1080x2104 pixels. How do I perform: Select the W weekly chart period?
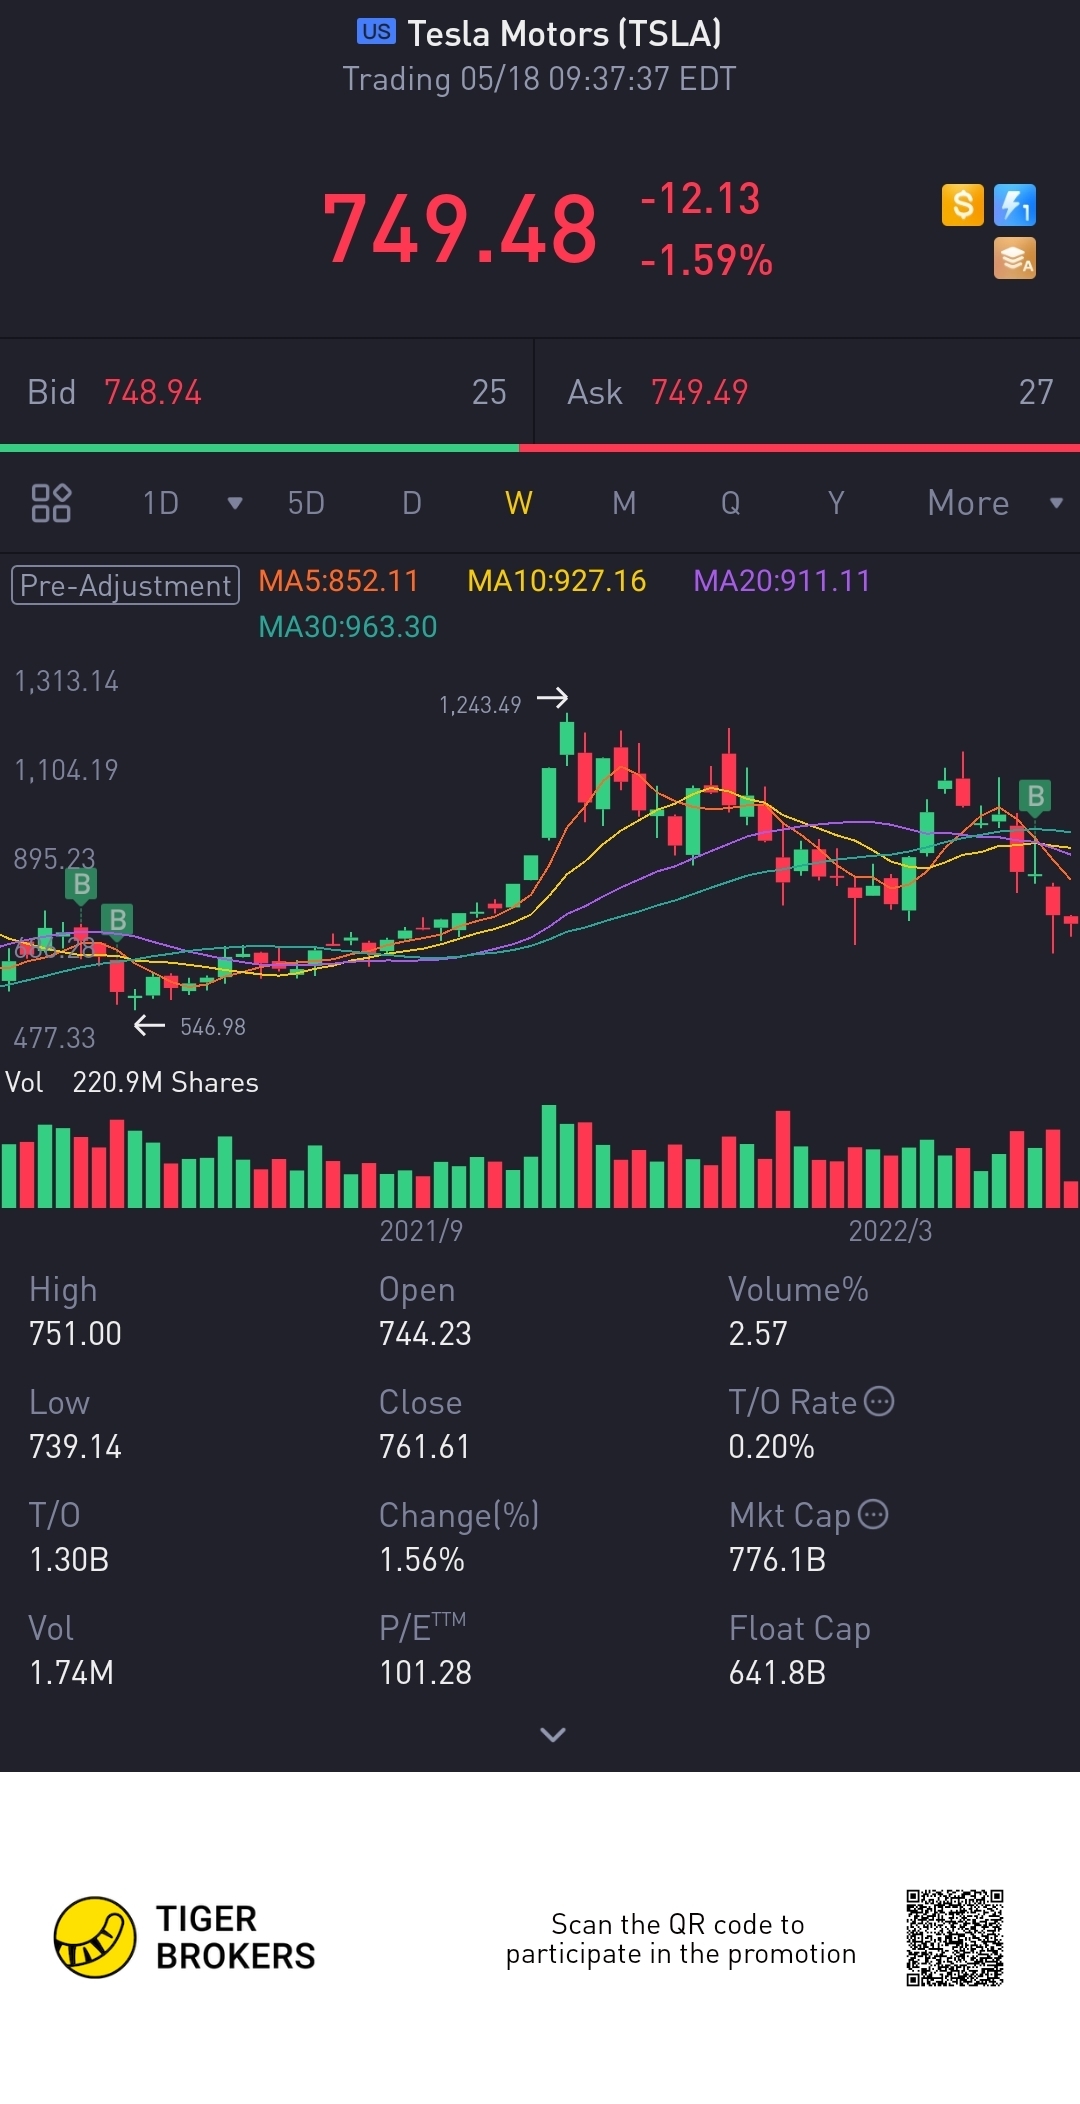coord(519,503)
